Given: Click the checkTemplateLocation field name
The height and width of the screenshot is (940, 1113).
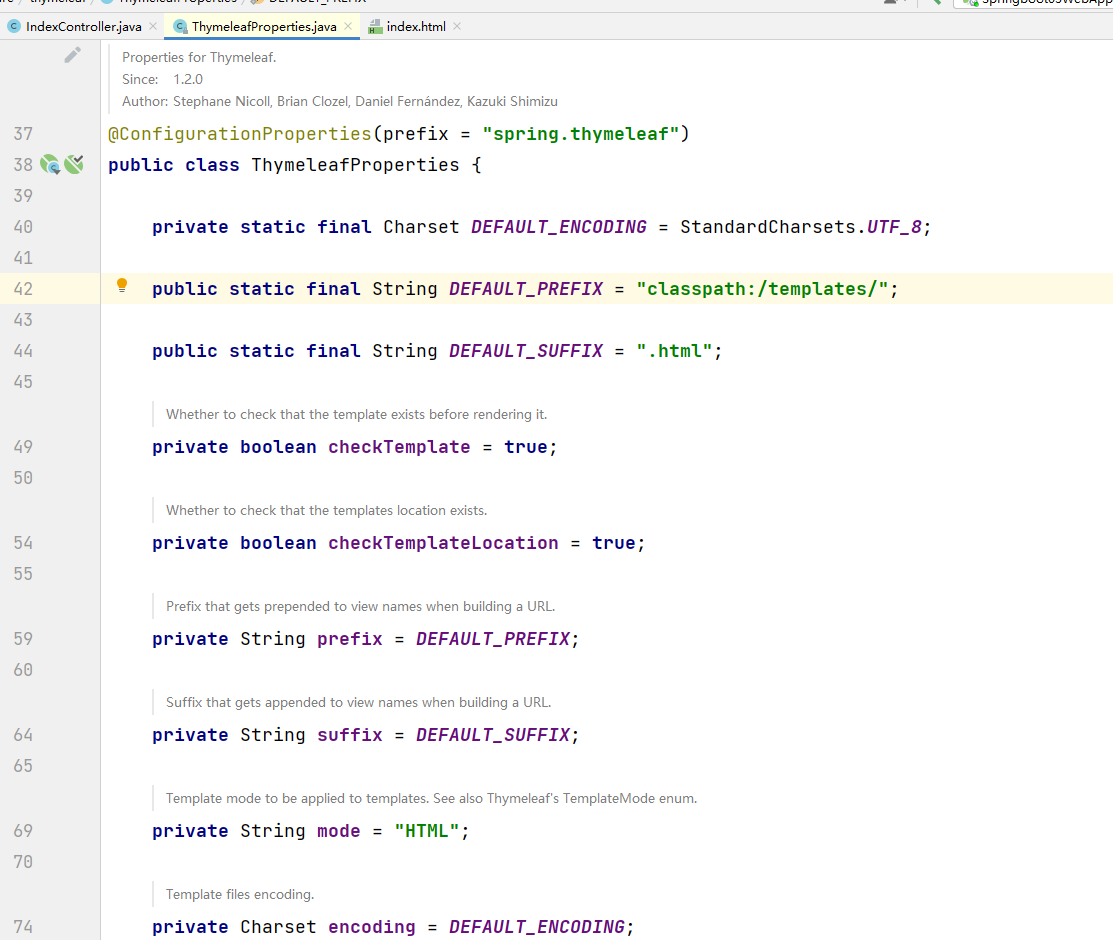Looking at the screenshot, I should (443, 543).
